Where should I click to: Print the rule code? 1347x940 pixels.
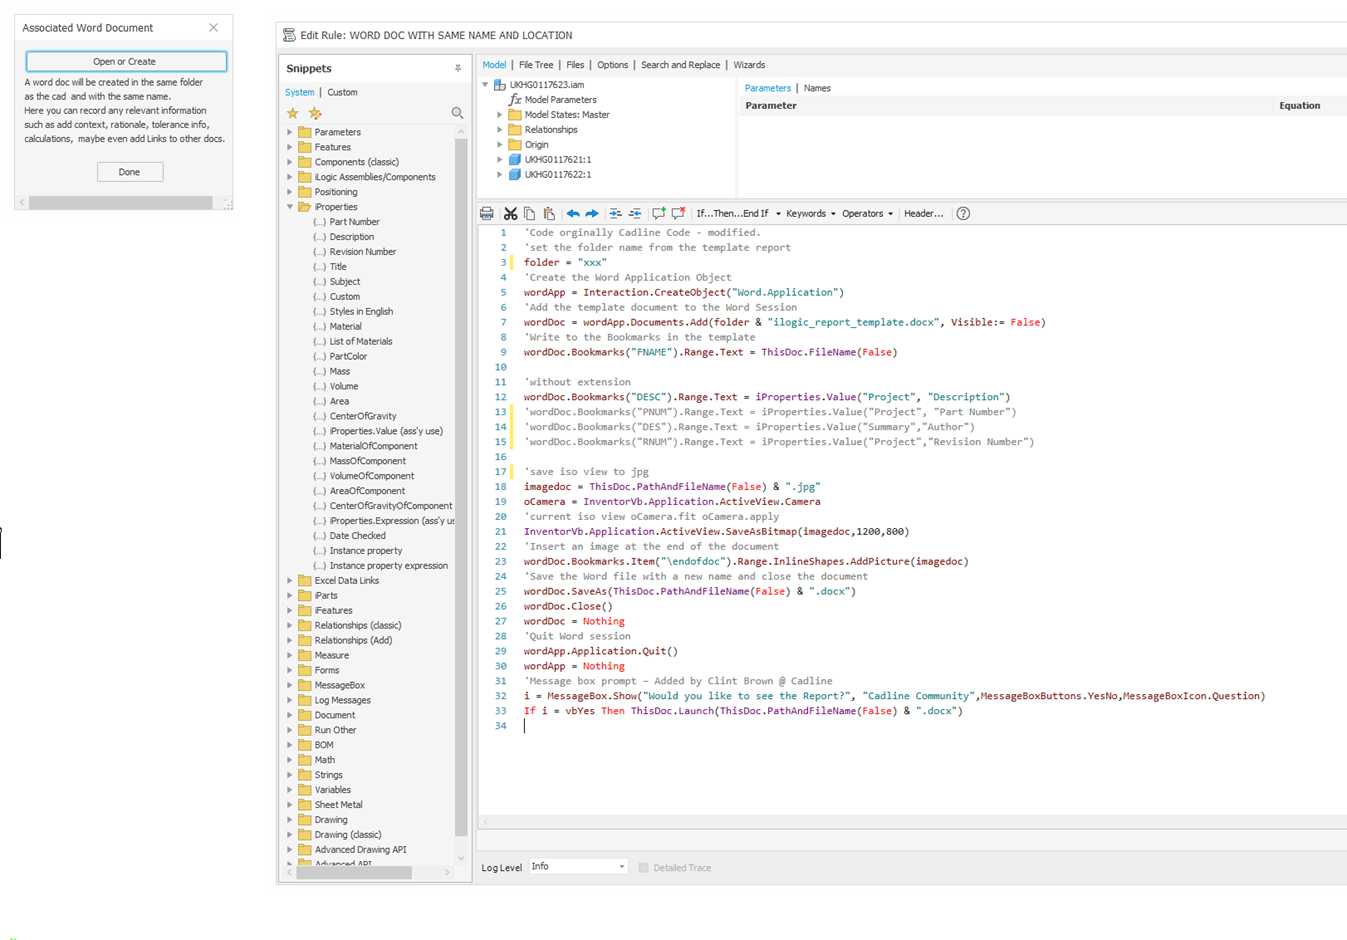click(x=486, y=213)
